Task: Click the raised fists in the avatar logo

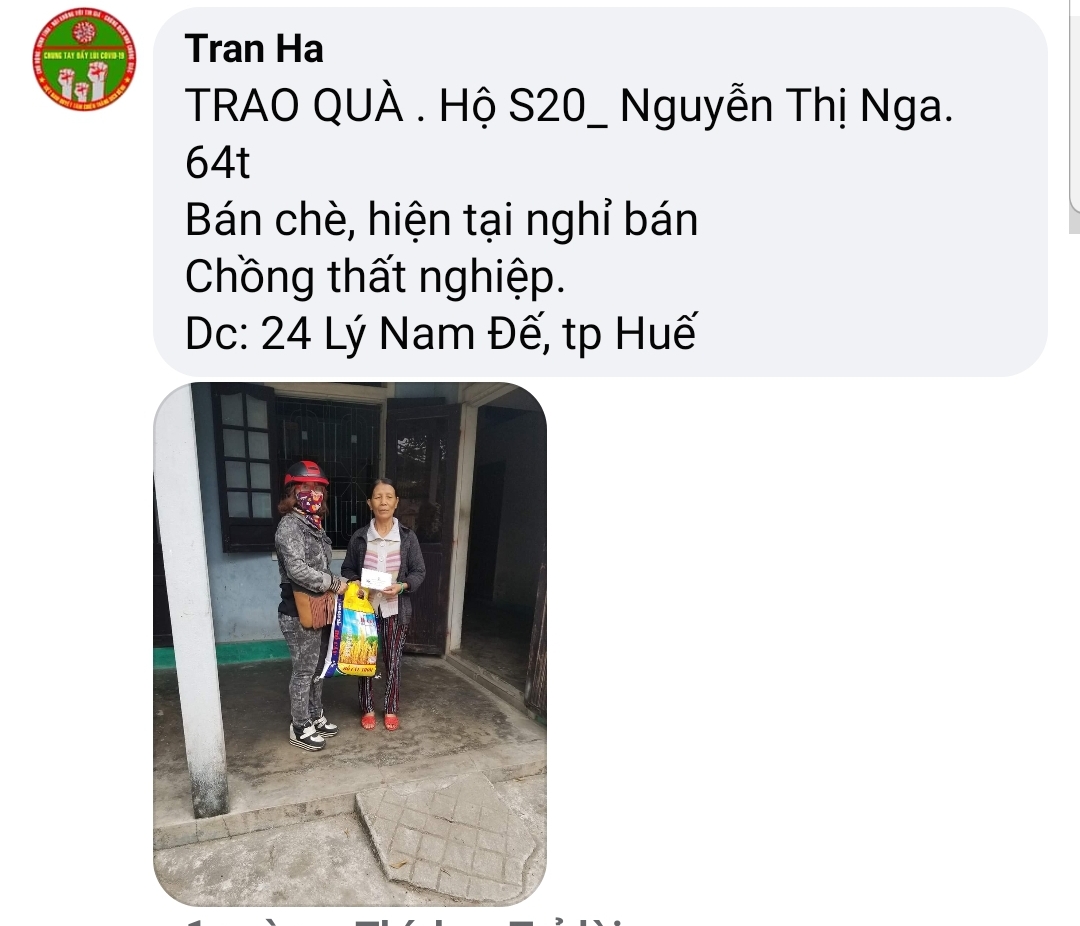Action: 83,80
